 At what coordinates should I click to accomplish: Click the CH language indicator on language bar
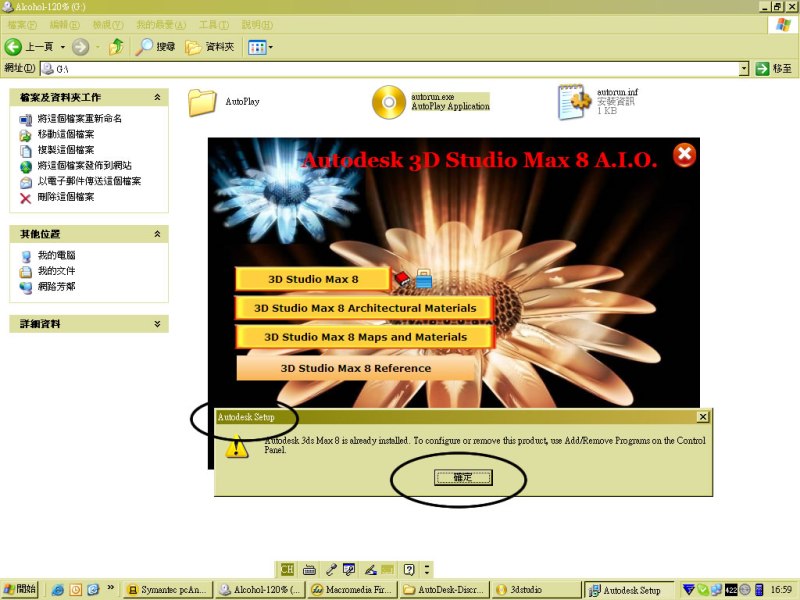(x=287, y=569)
